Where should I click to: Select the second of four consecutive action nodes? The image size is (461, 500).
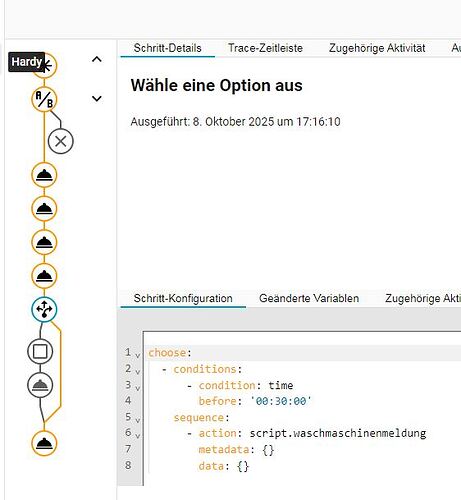pos(44,209)
